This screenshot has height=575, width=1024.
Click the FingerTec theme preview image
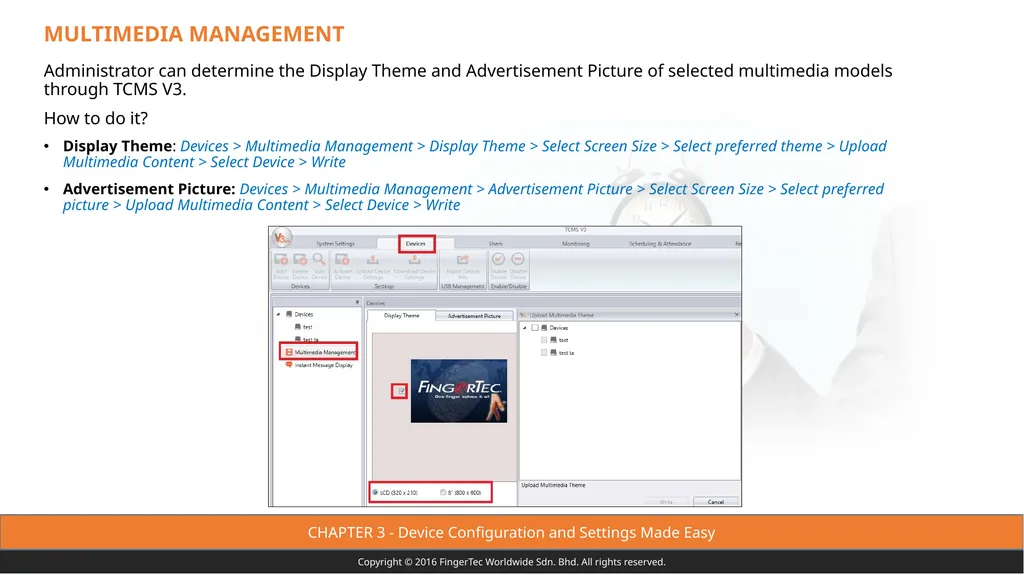[x=459, y=391]
